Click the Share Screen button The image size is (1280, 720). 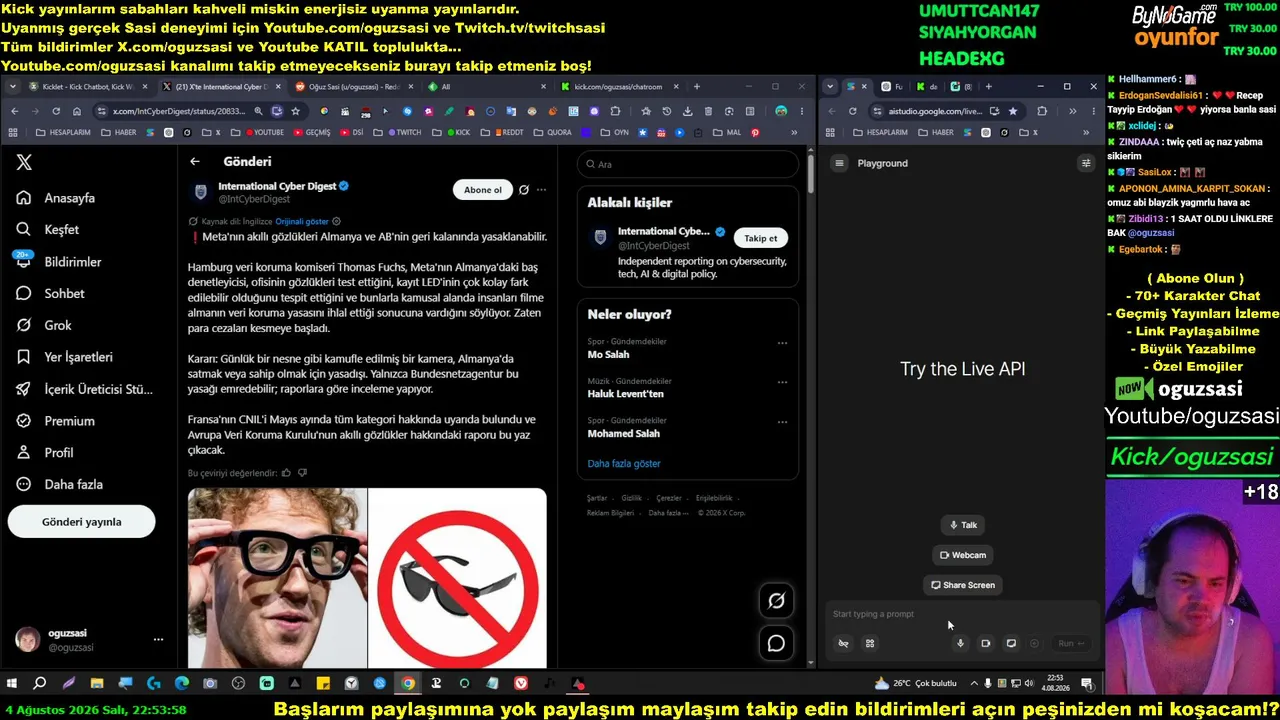(963, 585)
